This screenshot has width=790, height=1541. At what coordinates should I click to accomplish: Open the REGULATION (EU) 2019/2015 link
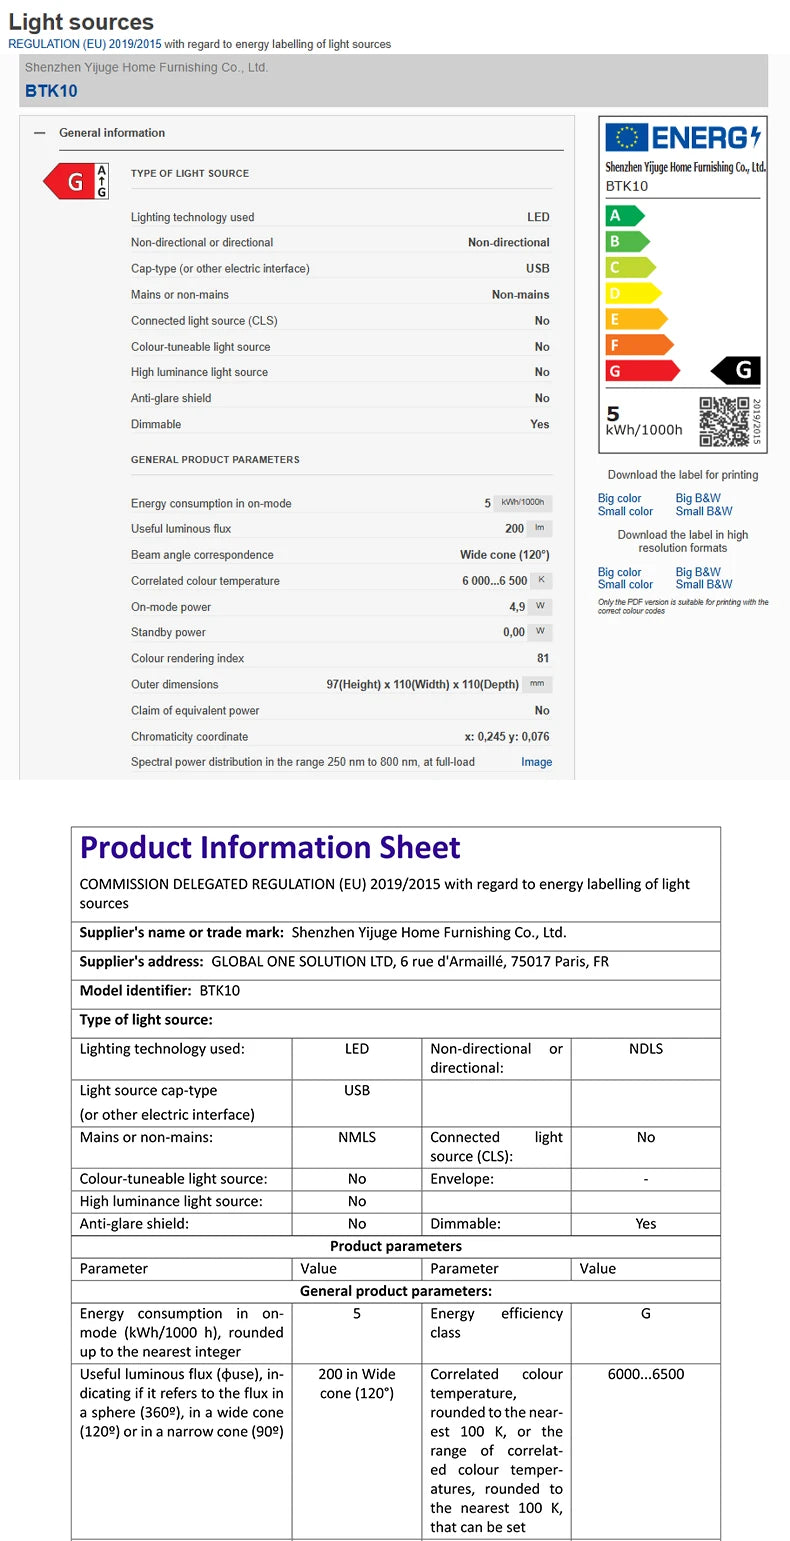pyautogui.click(x=85, y=44)
